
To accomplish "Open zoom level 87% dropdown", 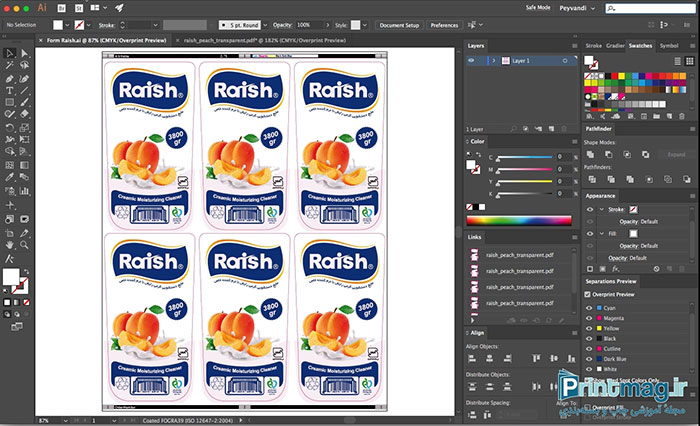I will pos(66,421).
